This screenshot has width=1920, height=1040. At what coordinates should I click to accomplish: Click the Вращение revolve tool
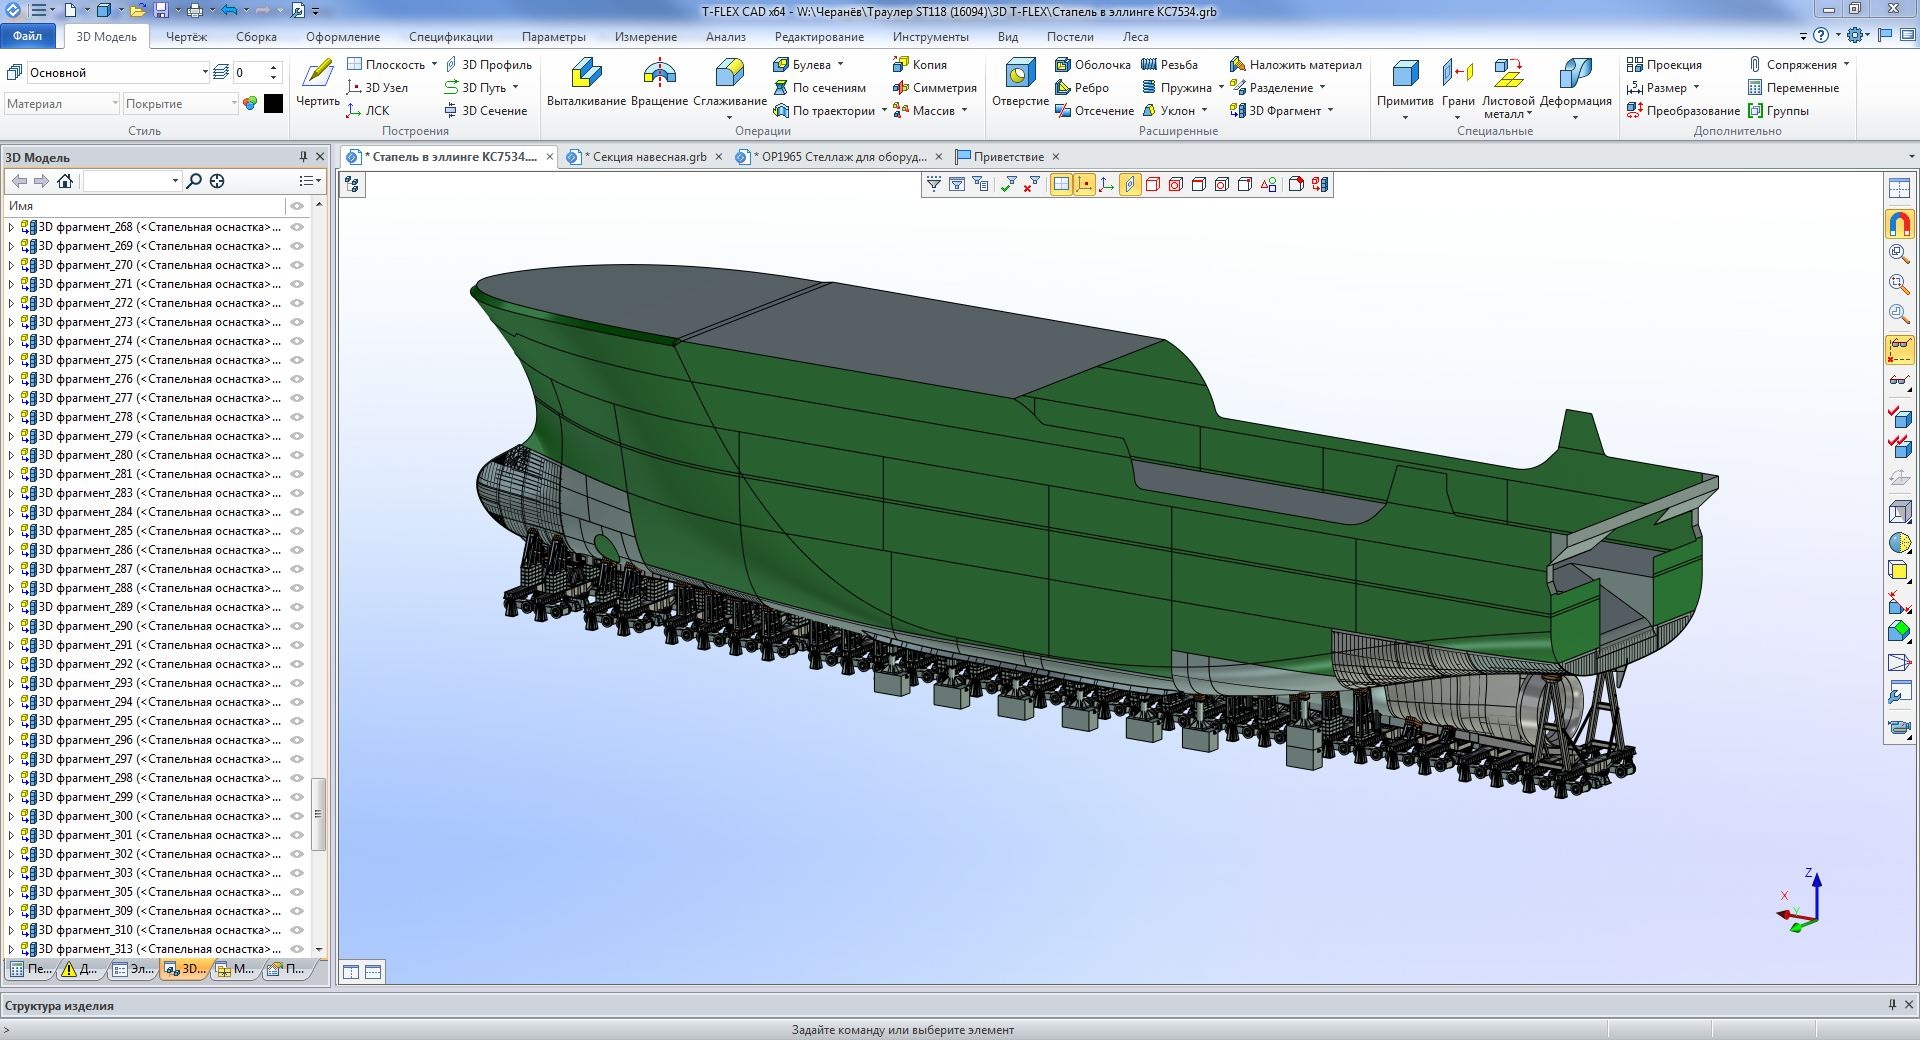point(659,82)
